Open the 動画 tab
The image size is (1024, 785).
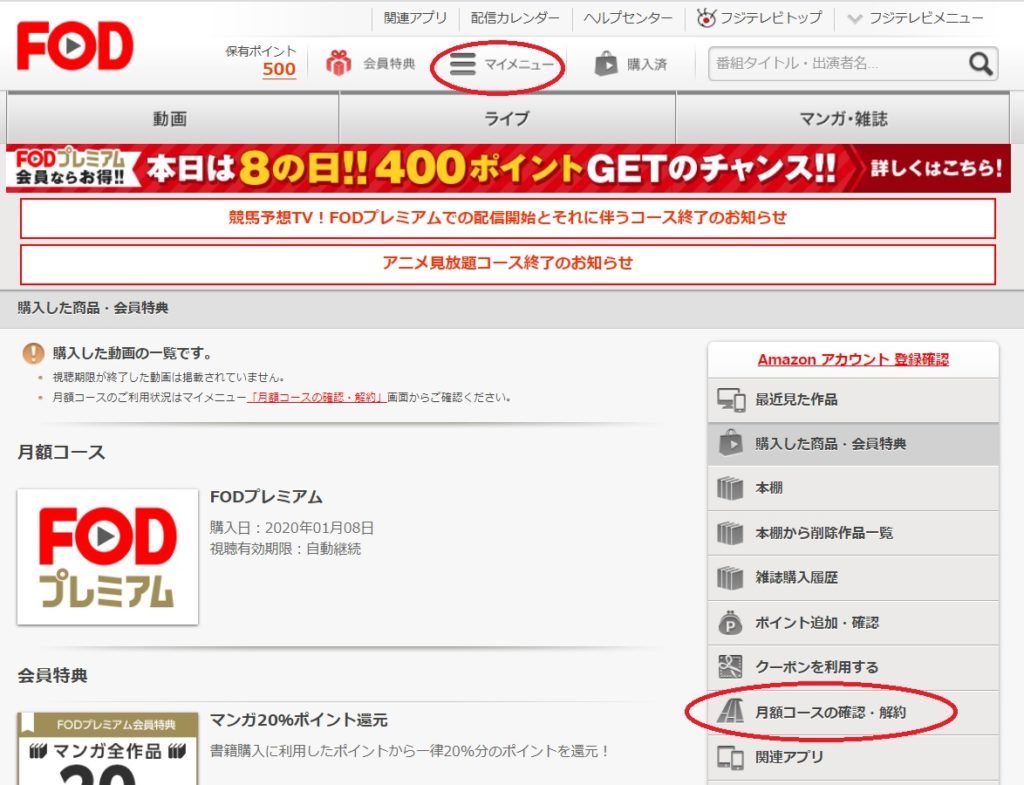172,118
